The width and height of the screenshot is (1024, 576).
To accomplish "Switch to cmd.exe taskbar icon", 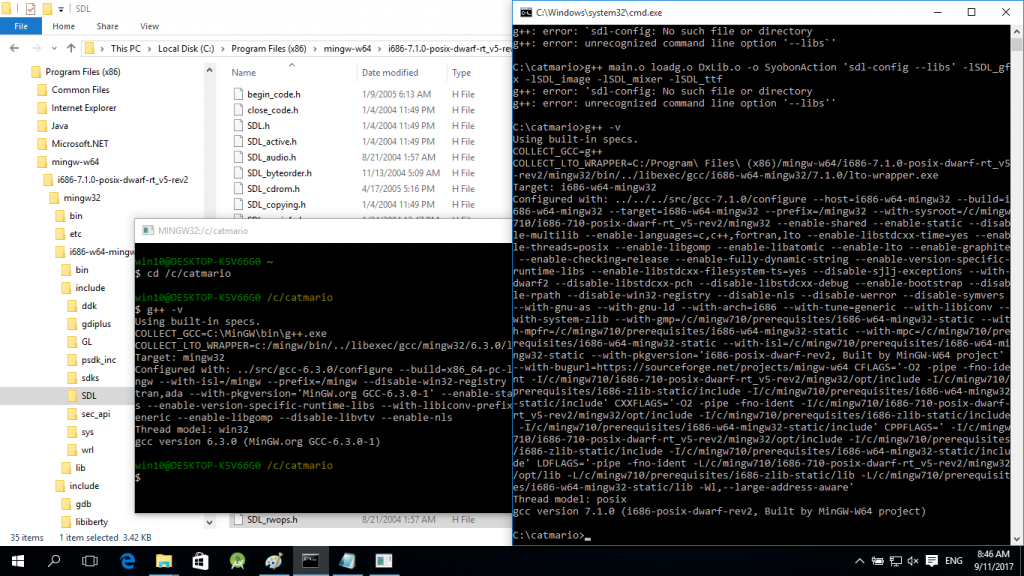I will point(310,561).
